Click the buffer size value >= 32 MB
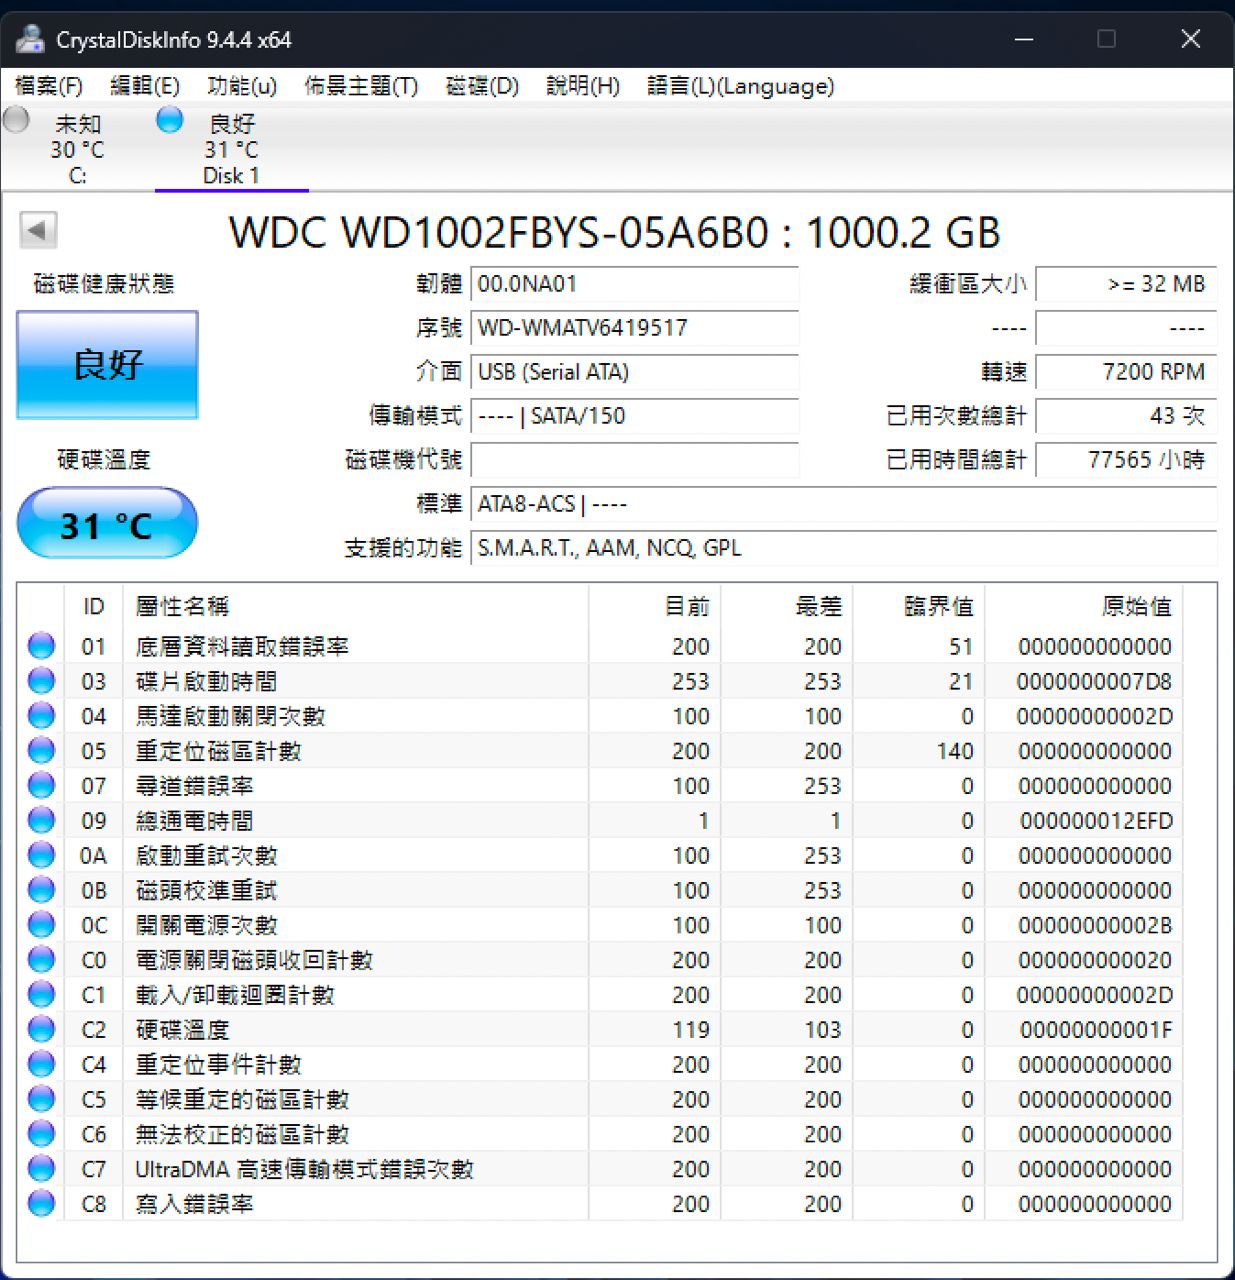The height and width of the screenshot is (1280, 1235). click(x=1126, y=284)
